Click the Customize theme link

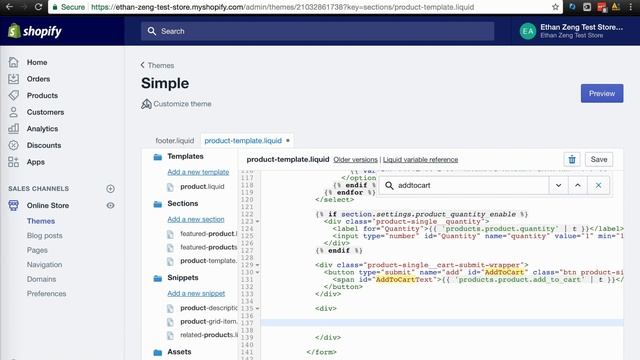pyautogui.click(x=176, y=104)
